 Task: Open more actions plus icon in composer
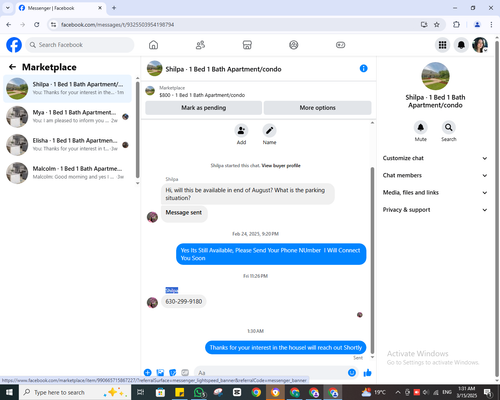click(148, 372)
